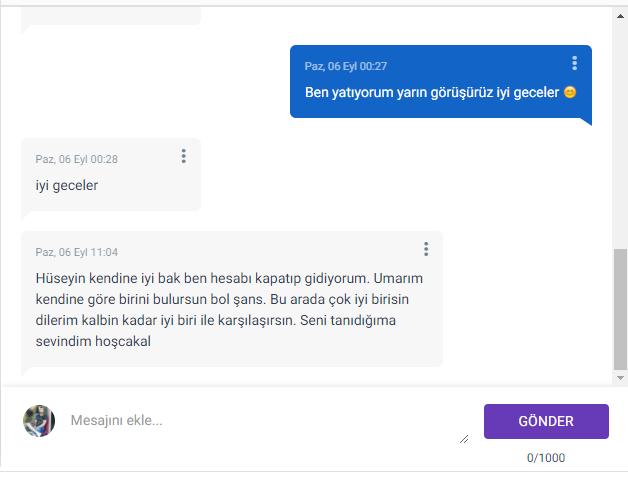Click the scrollbar up arrow

620,16
